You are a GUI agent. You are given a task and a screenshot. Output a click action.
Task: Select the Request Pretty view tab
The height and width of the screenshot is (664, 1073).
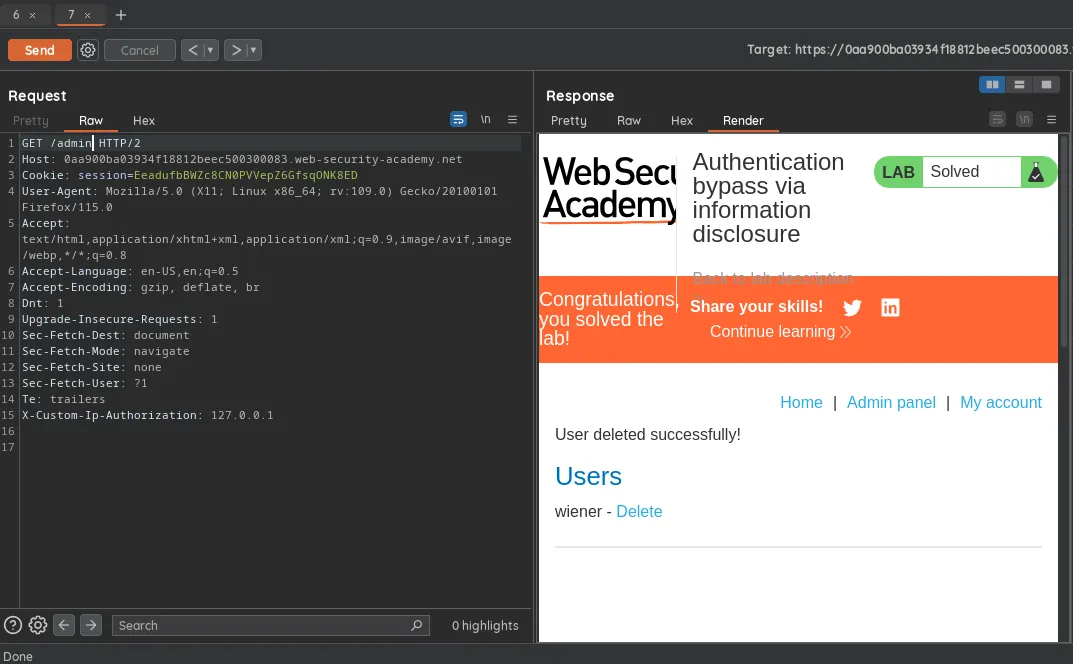(31, 120)
